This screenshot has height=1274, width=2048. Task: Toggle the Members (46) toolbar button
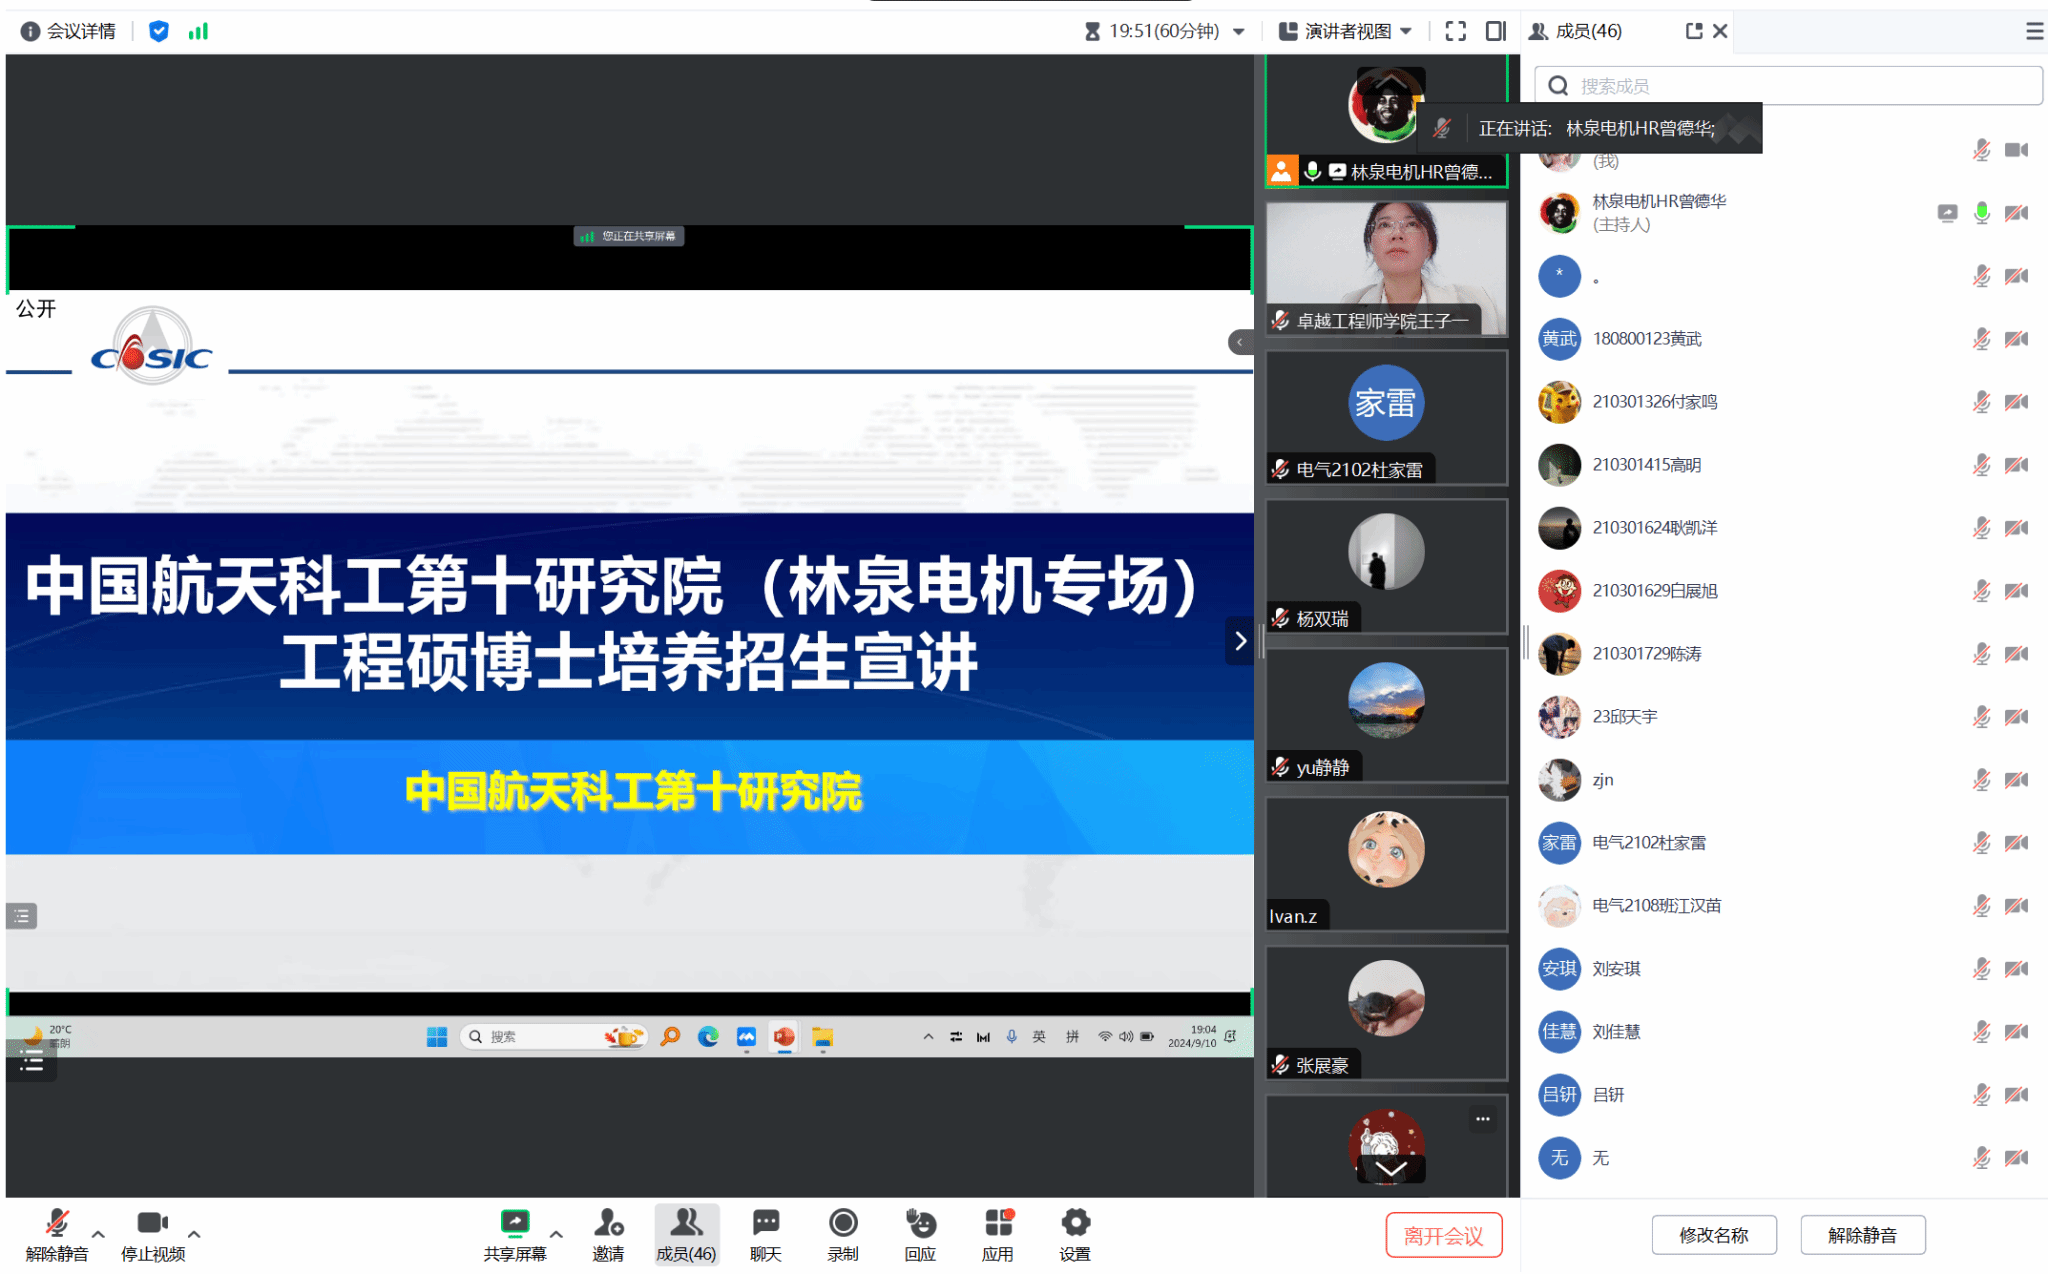pyautogui.click(x=686, y=1236)
